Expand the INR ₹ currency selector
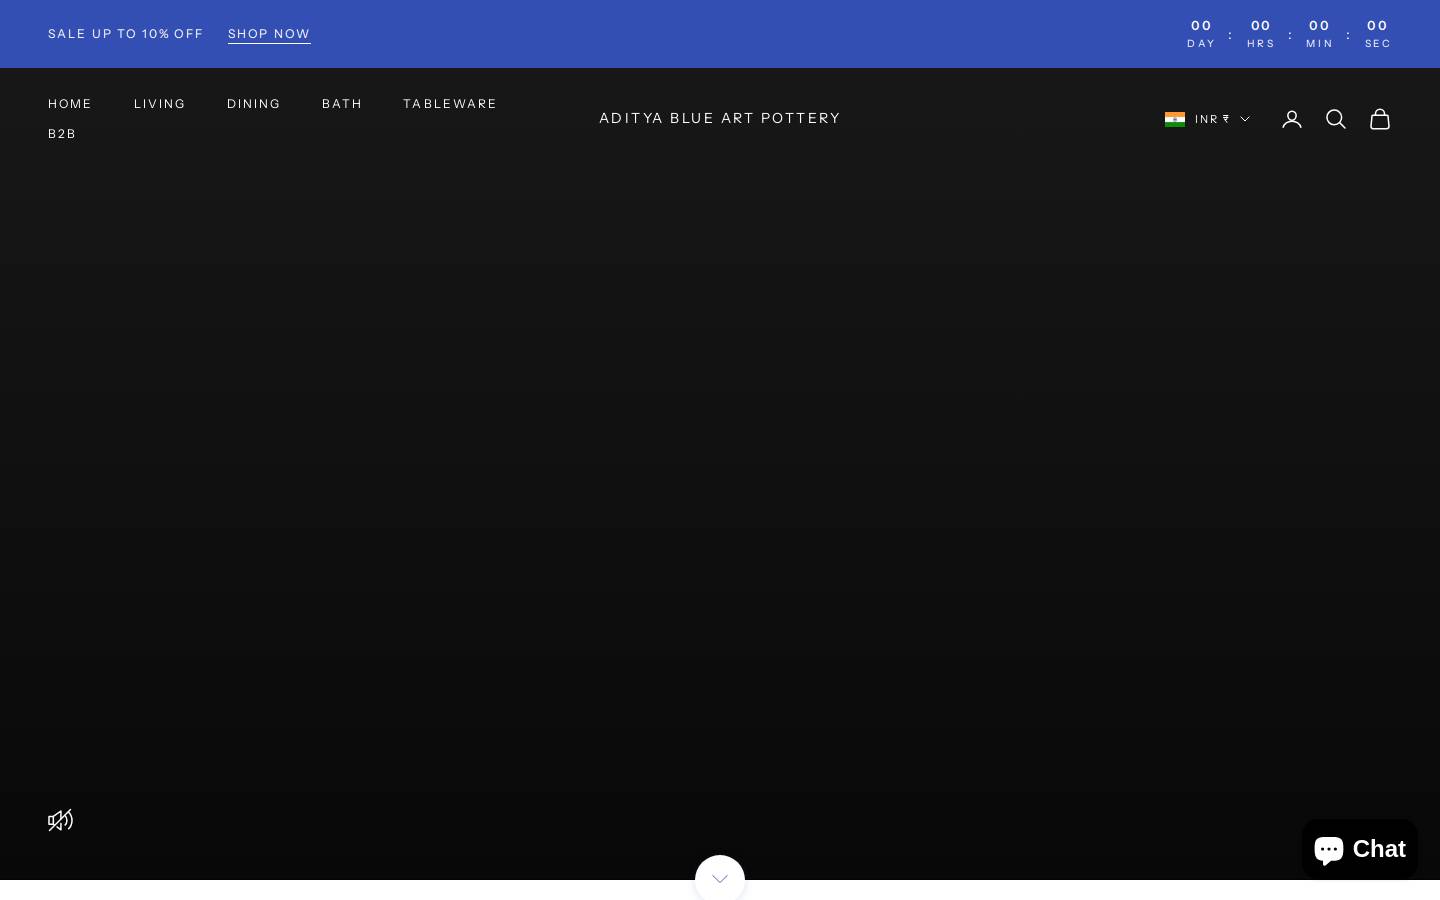Screen dimensions: 1440x900 click(1207, 119)
